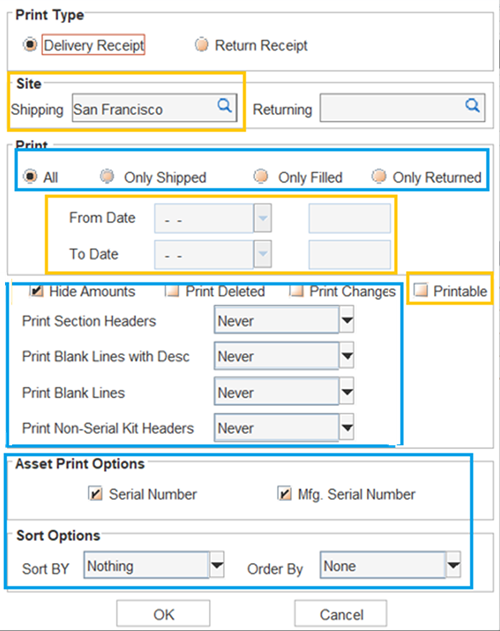Open Print Non-Serial Kit Headers dropdown
500x631 pixels.
[x=347, y=427]
